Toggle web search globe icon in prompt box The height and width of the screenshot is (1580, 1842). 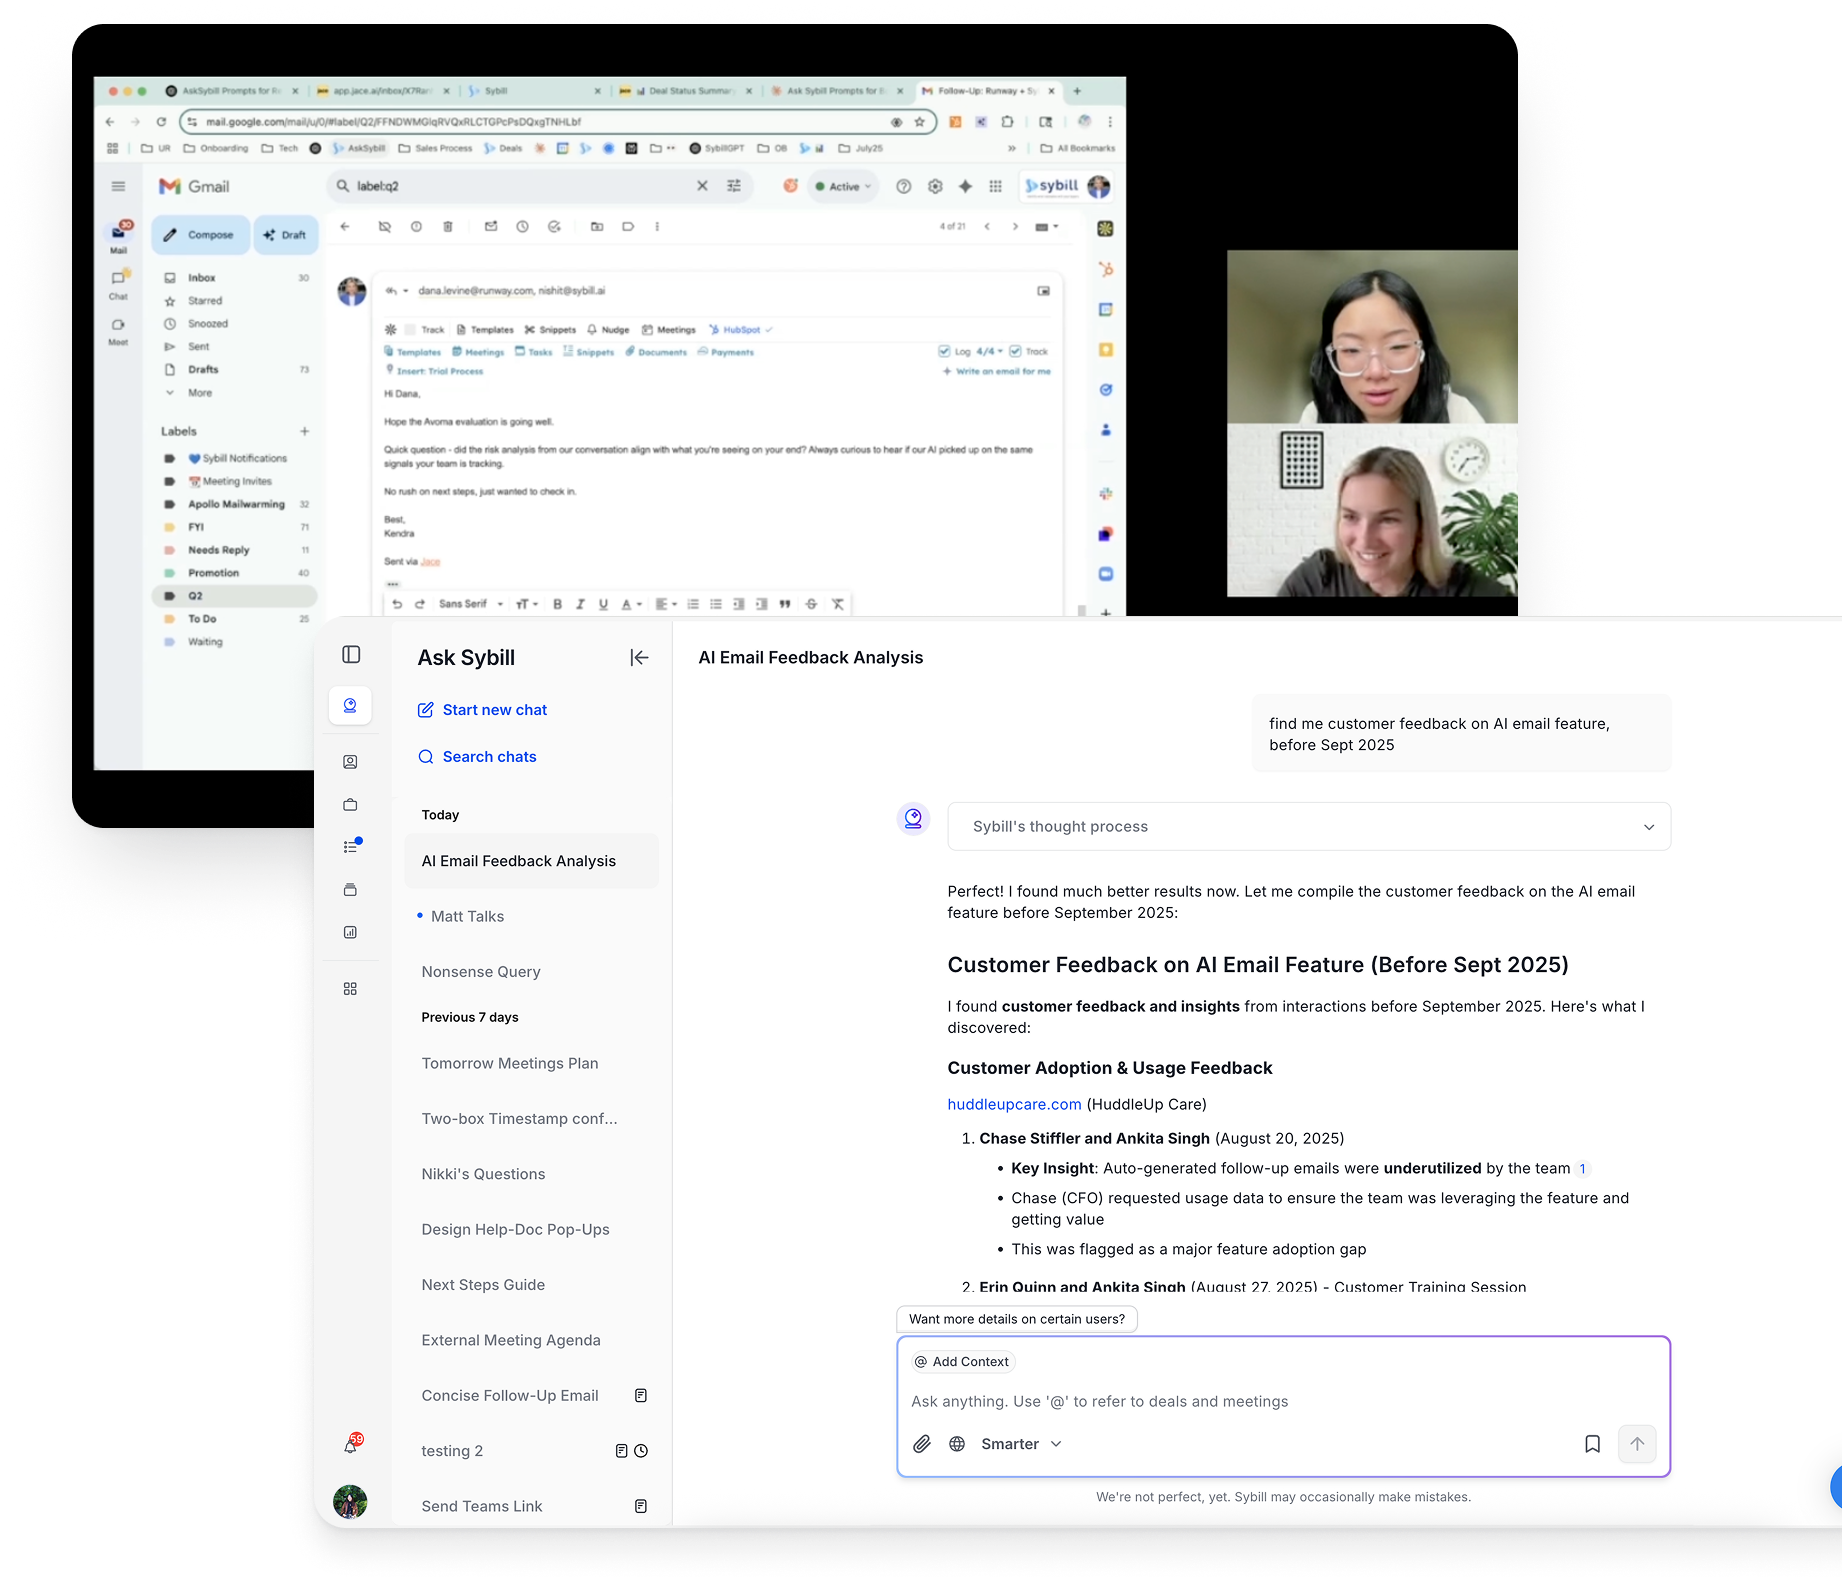pos(957,1444)
